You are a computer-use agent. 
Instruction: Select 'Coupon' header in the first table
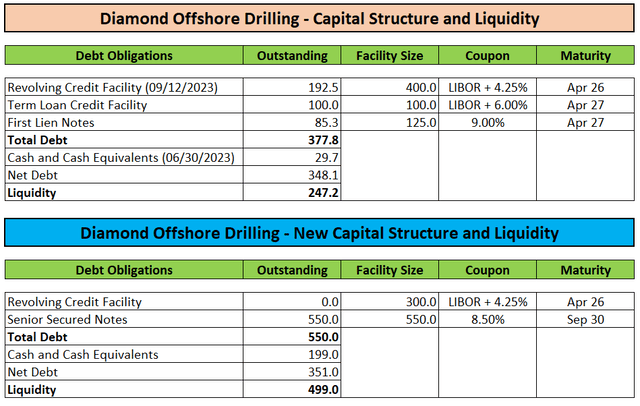487,55
